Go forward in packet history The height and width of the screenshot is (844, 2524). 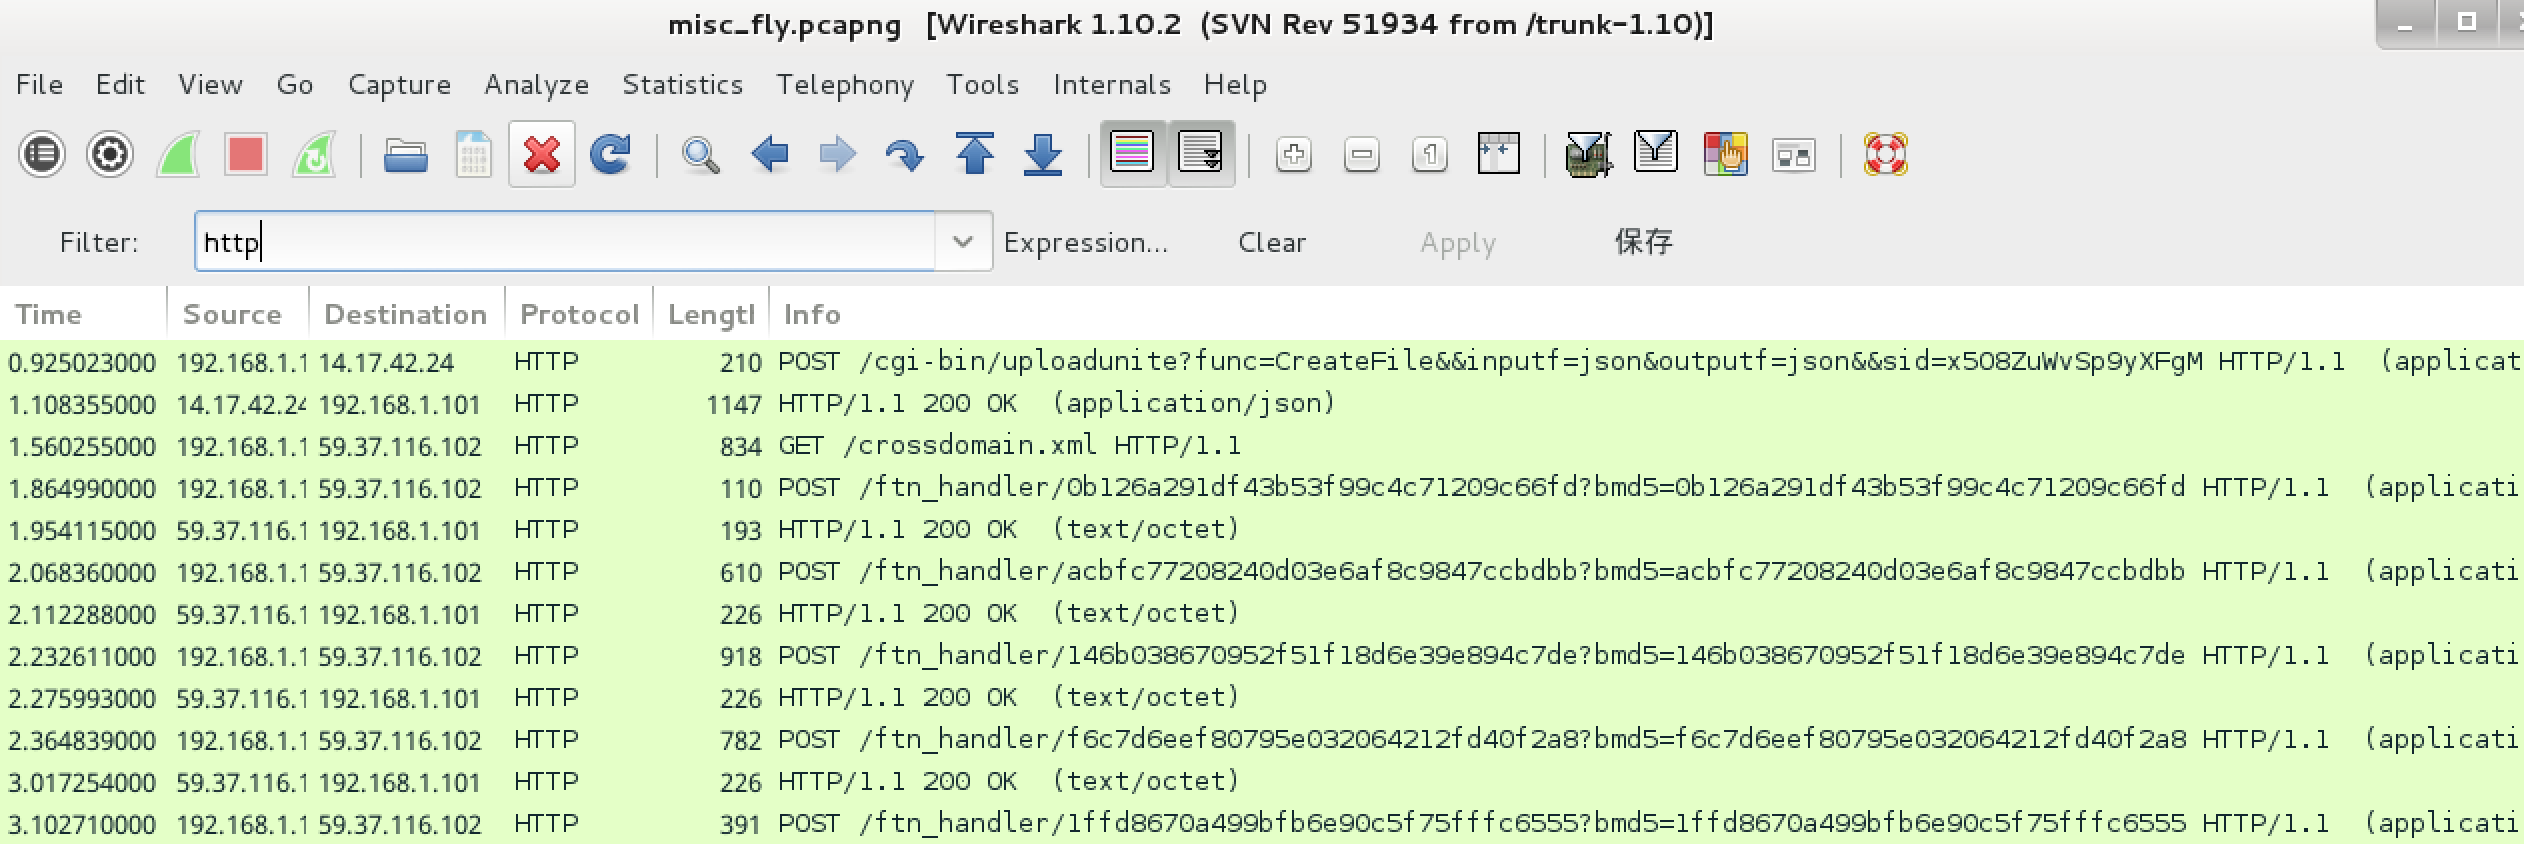click(837, 155)
